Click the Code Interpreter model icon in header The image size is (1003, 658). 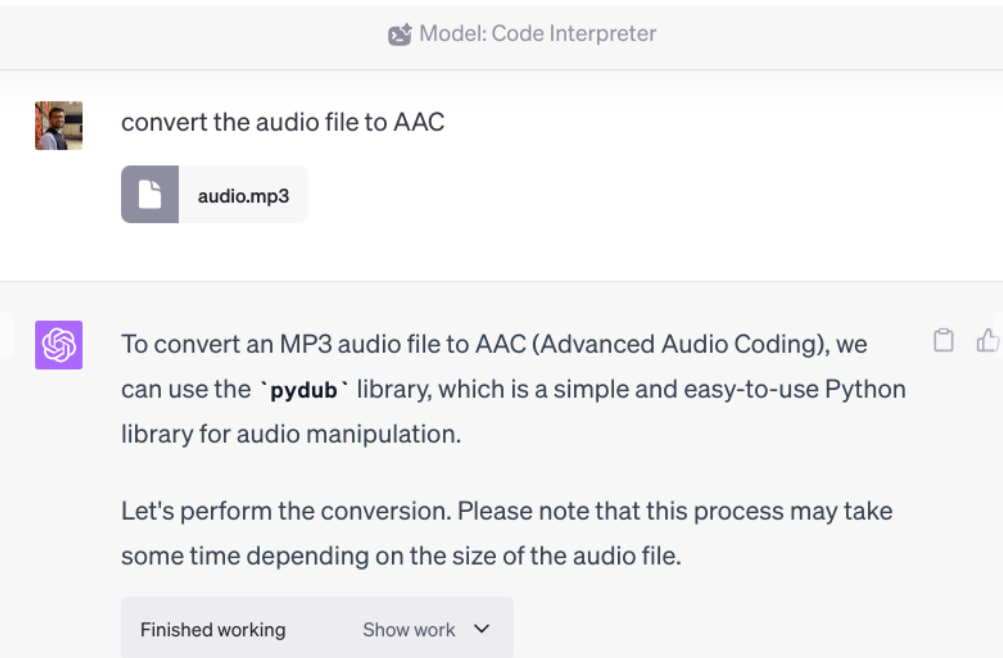400,34
